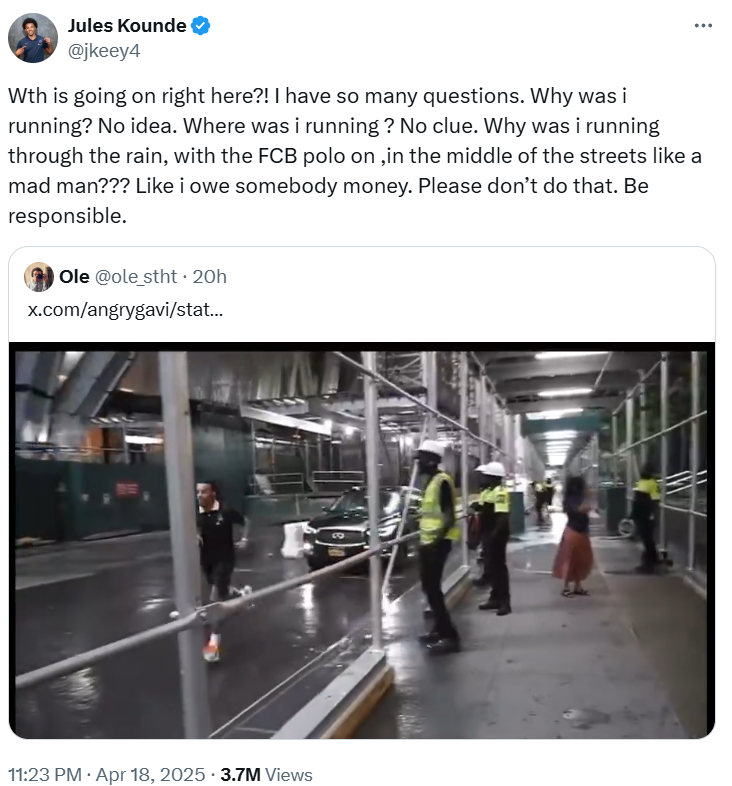Screen dimensions: 732x786
Task: Click the "Views" label text
Action: (x=289, y=774)
